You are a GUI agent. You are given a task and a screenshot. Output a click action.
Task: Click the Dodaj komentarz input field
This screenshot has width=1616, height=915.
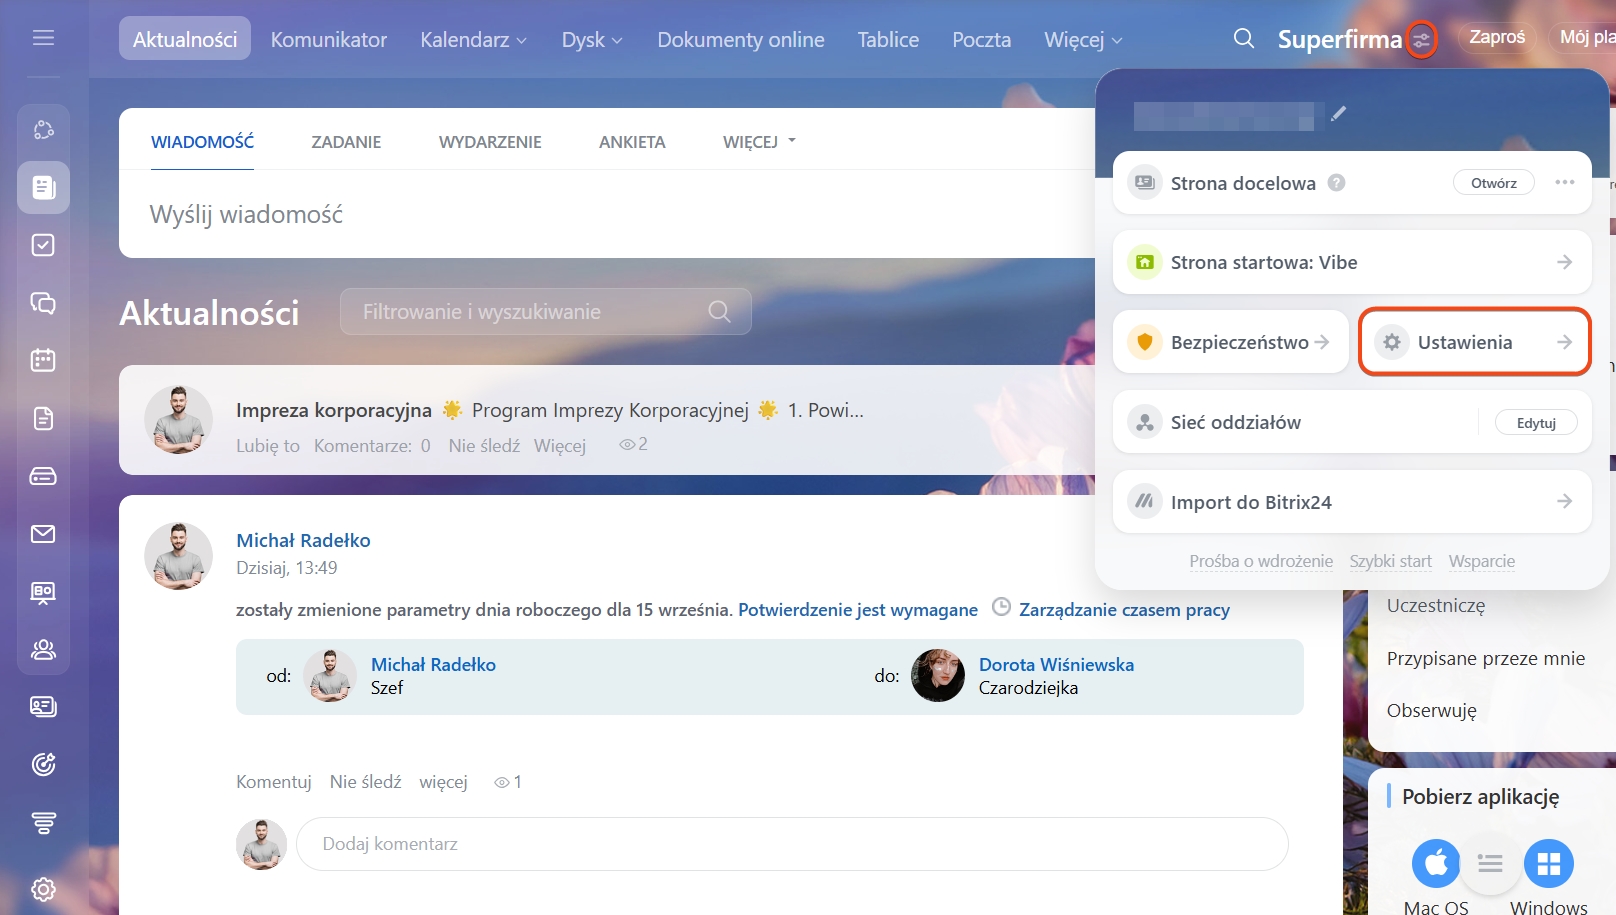(791, 844)
